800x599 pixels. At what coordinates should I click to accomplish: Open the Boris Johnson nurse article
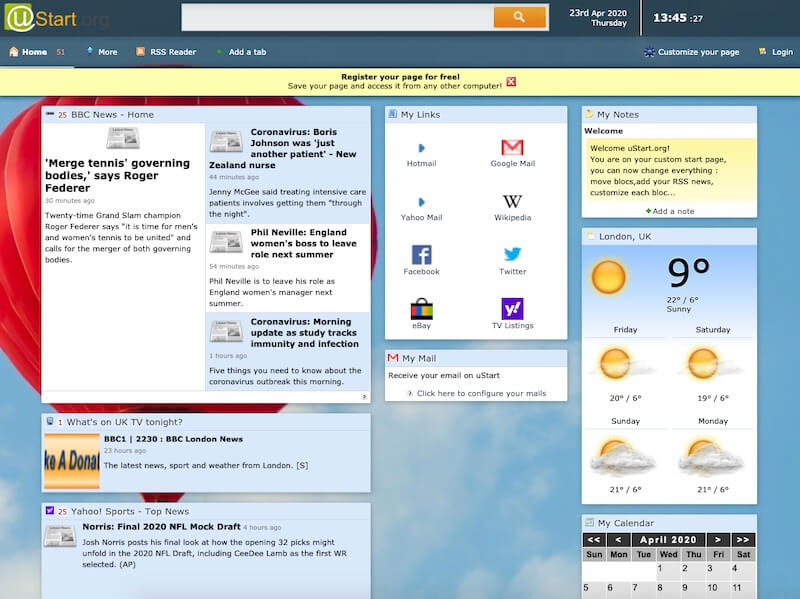283,148
